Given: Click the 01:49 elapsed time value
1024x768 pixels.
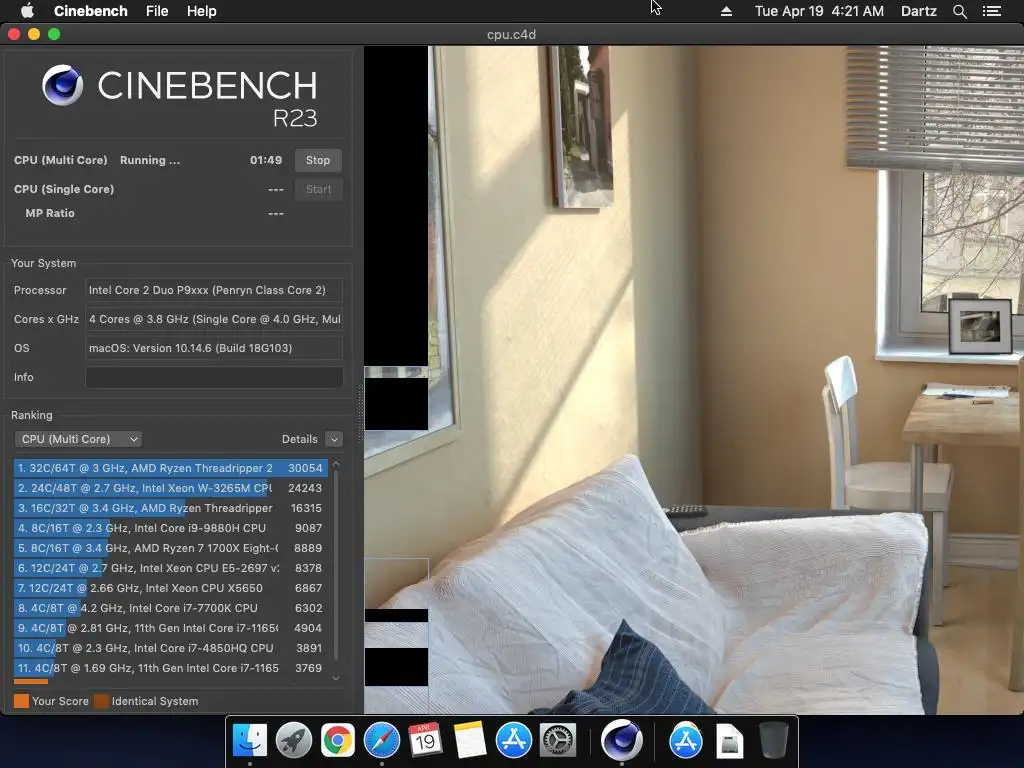Looking at the screenshot, I should [266, 160].
